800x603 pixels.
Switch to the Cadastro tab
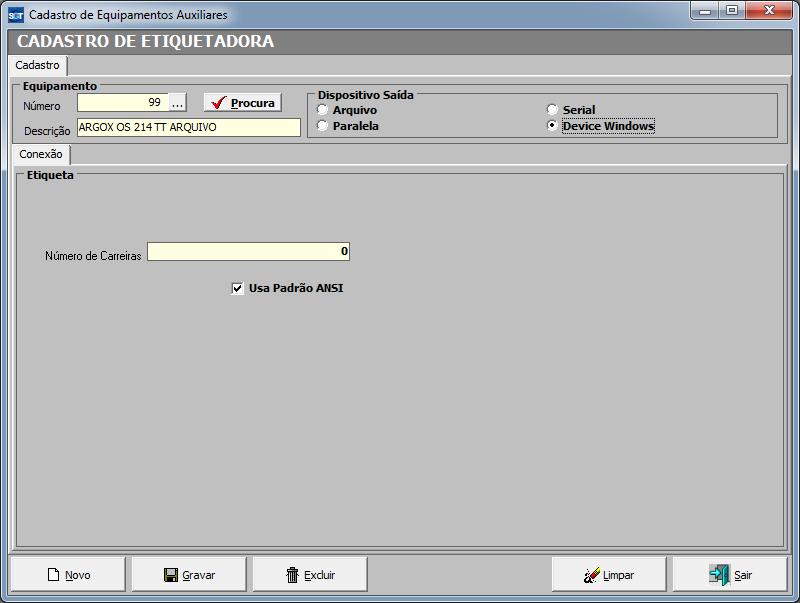38,65
